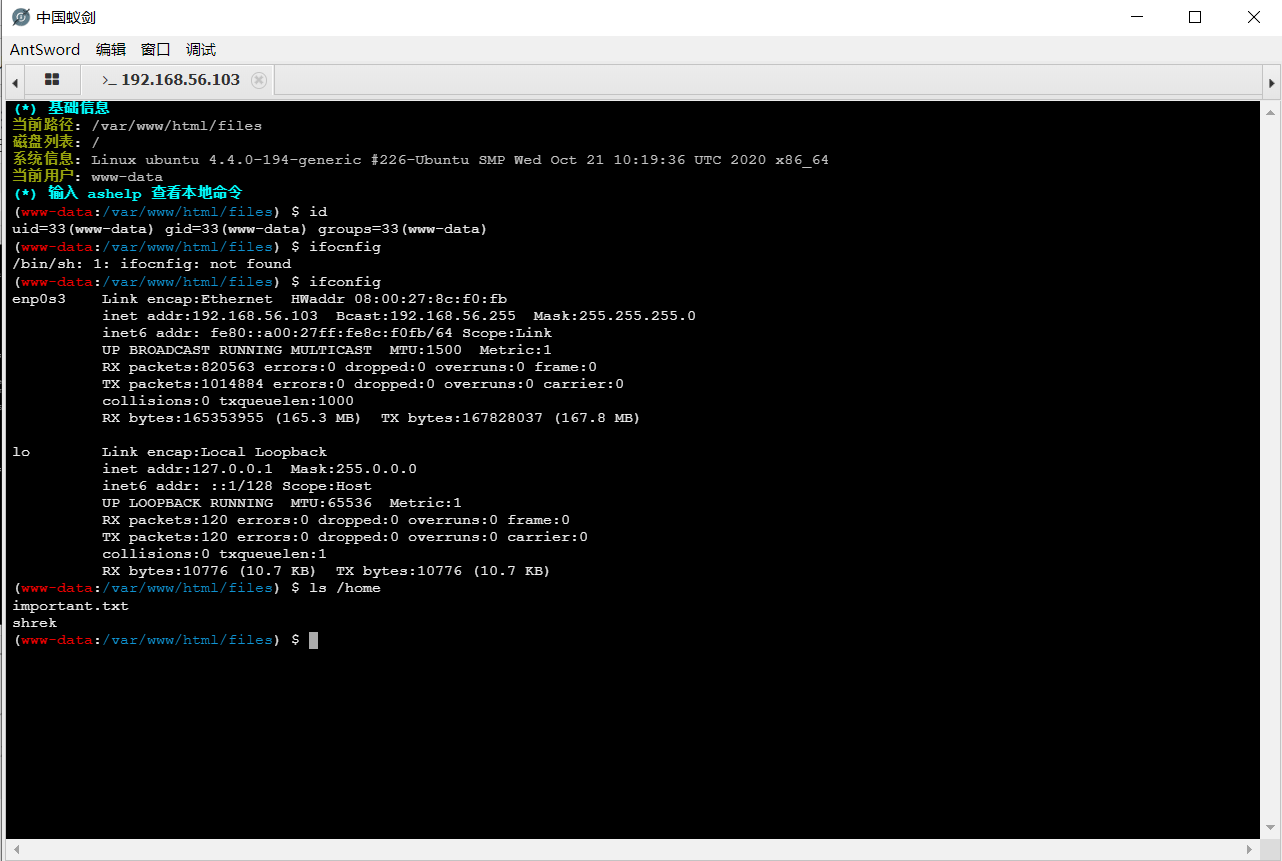Open the 调试 menu
Screen dimensions: 1282x861
click(x=199, y=49)
